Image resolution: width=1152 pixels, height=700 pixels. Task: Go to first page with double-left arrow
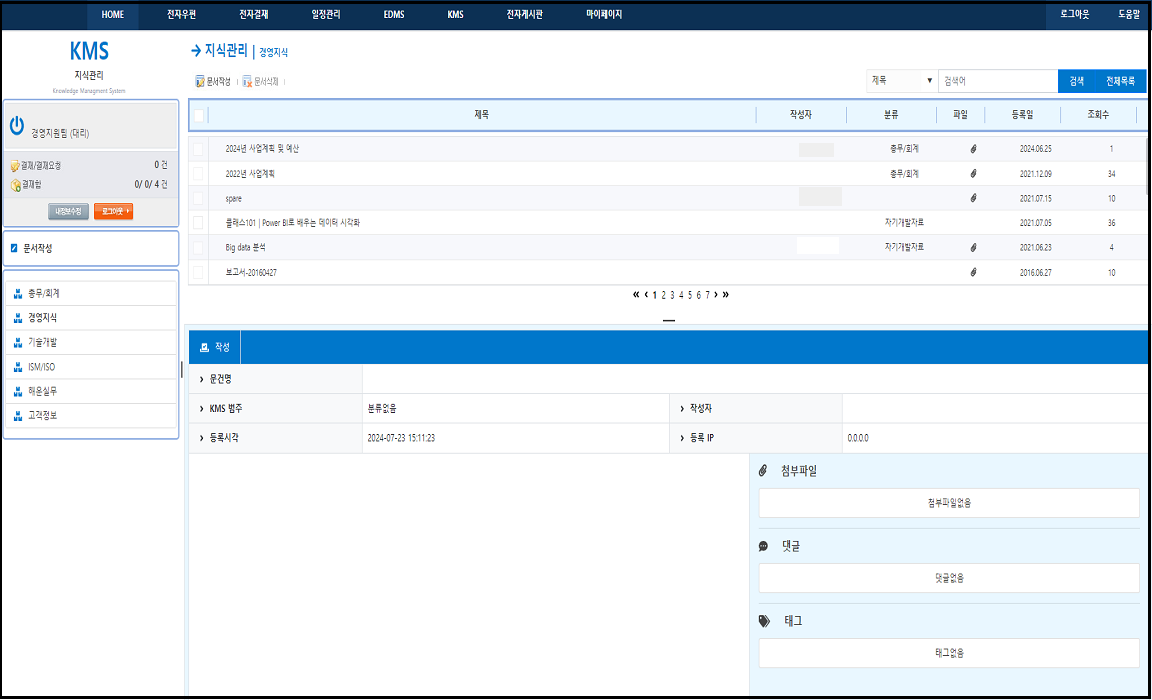pos(636,295)
